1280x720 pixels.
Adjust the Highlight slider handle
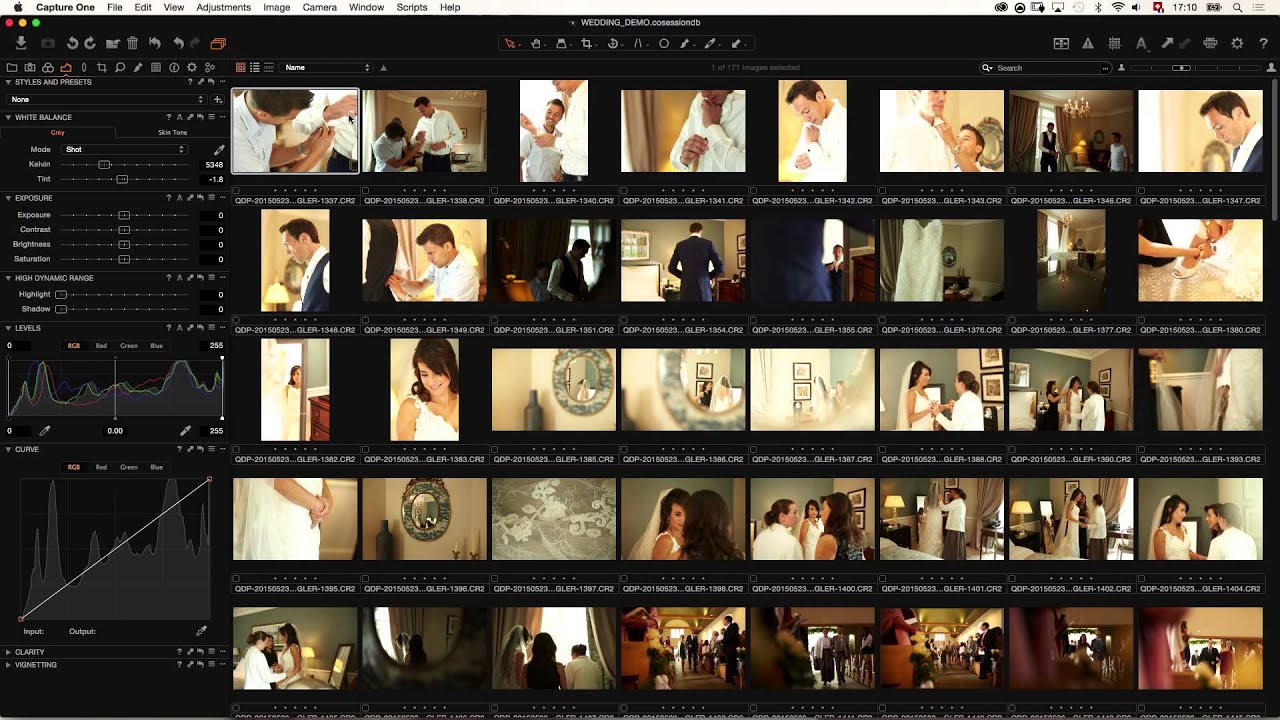pyautogui.click(x=61, y=295)
